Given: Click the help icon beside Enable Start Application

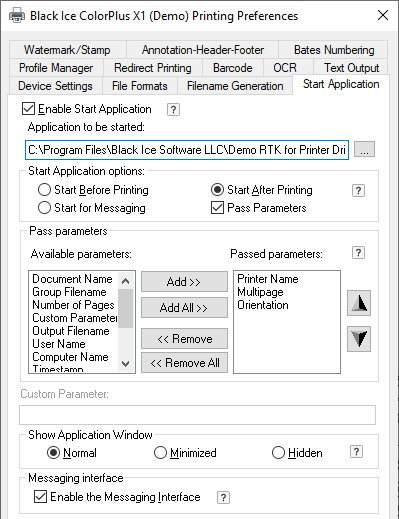Looking at the screenshot, I should 173,109.
